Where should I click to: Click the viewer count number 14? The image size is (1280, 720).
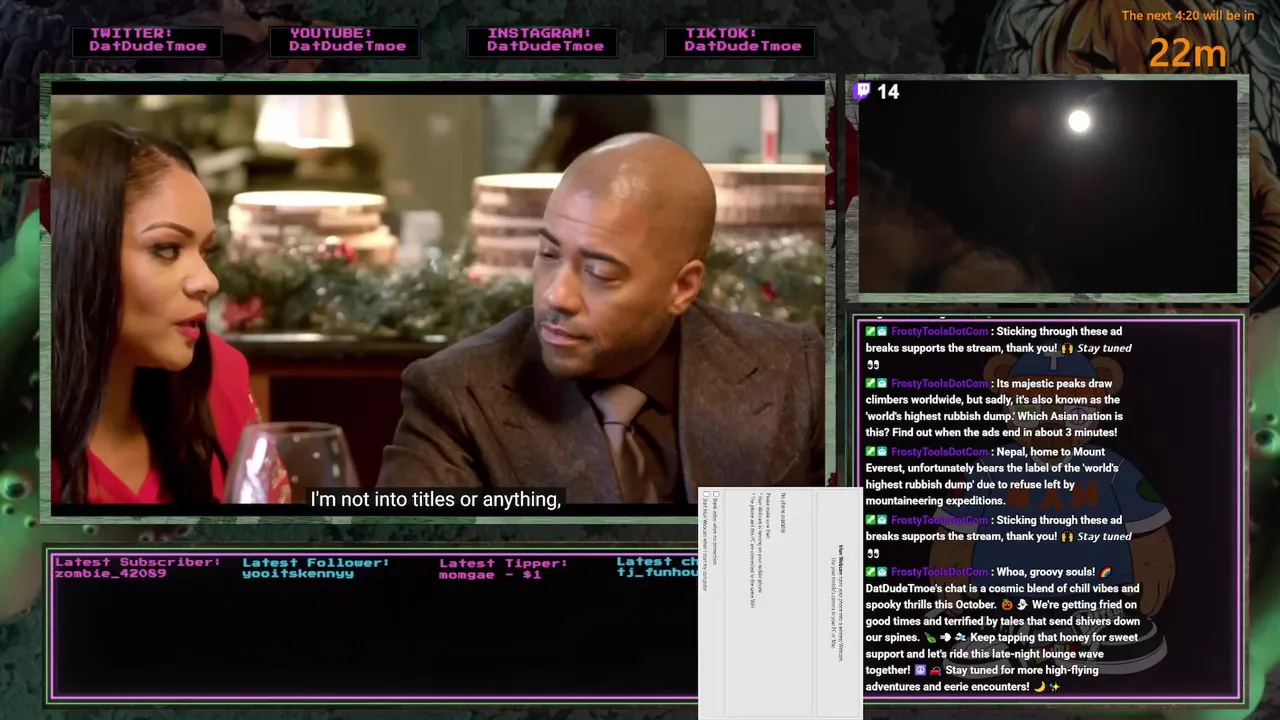coord(888,92)
